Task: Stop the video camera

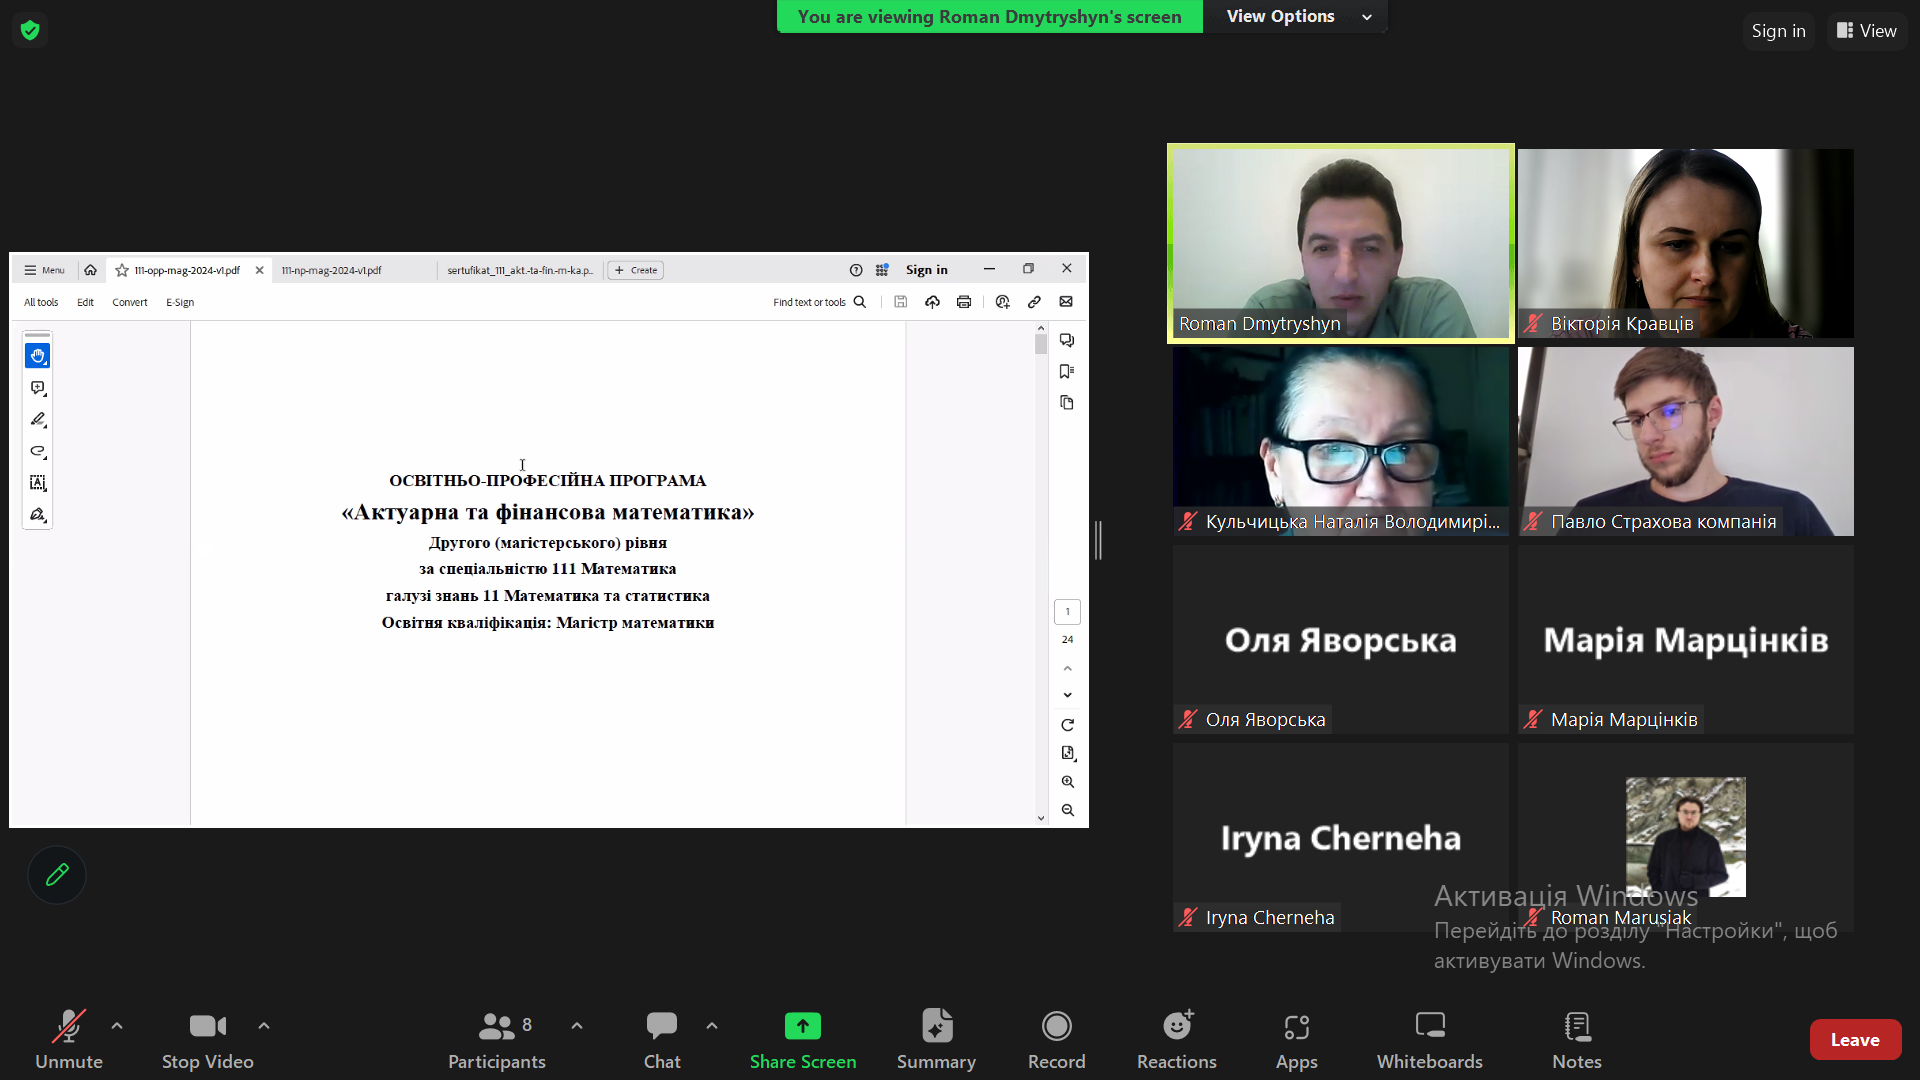Action: 207,1039
